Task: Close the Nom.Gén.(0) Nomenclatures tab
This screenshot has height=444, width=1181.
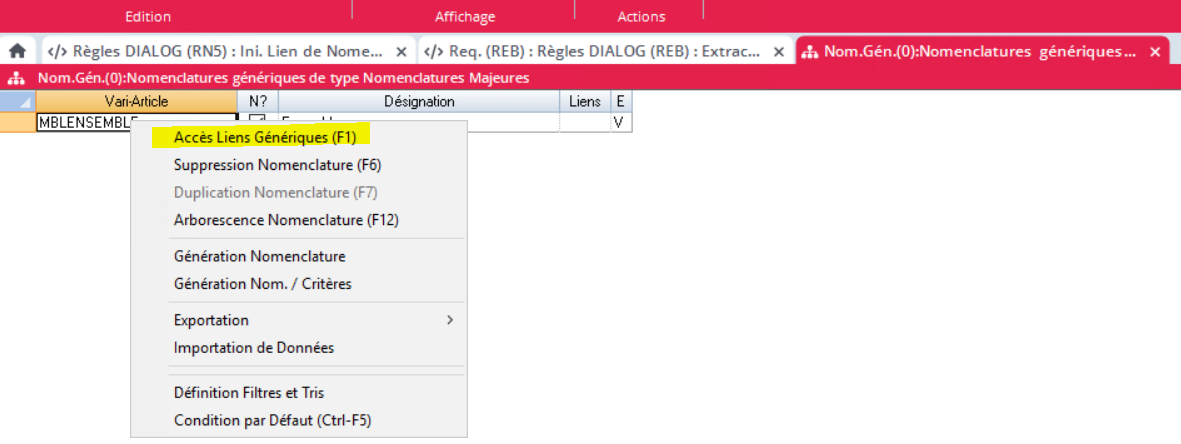Action: point(1155,51)
